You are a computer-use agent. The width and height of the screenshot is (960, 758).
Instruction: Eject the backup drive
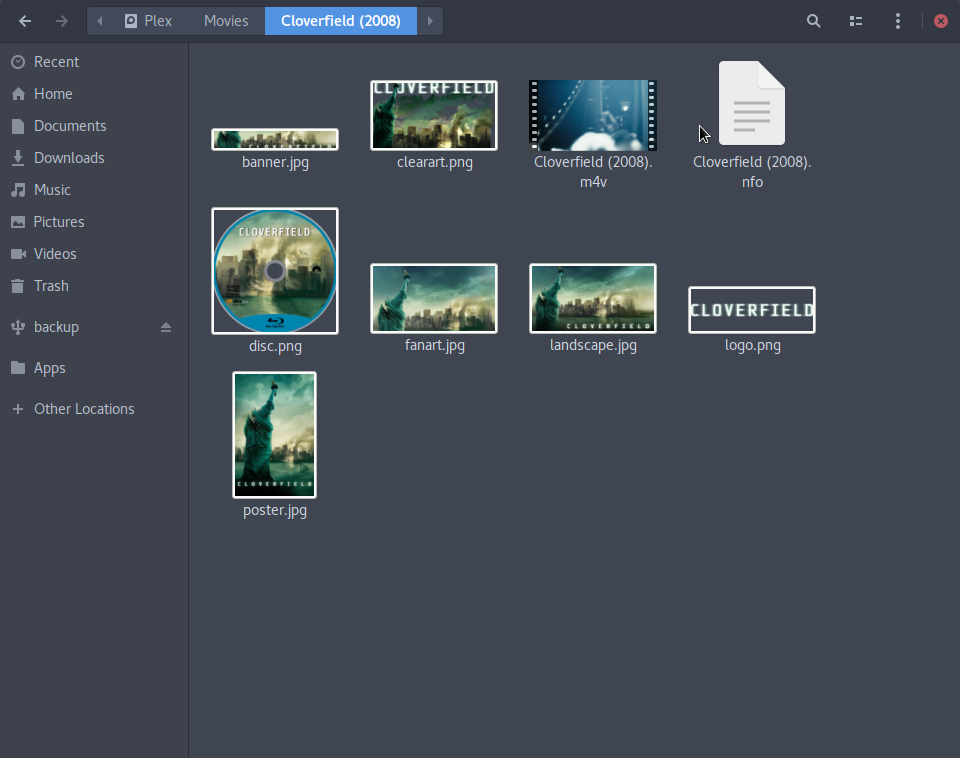click(x=166, y=327)
